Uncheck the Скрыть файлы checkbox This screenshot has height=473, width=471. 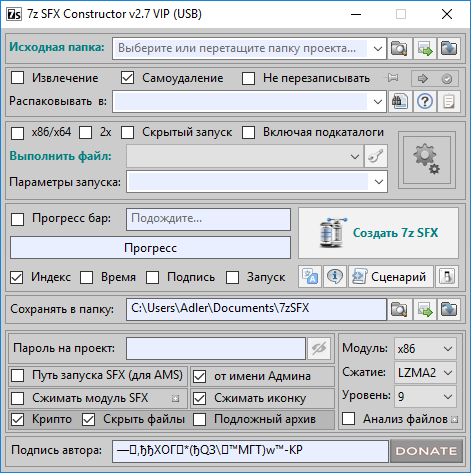[x=88, y=420]
